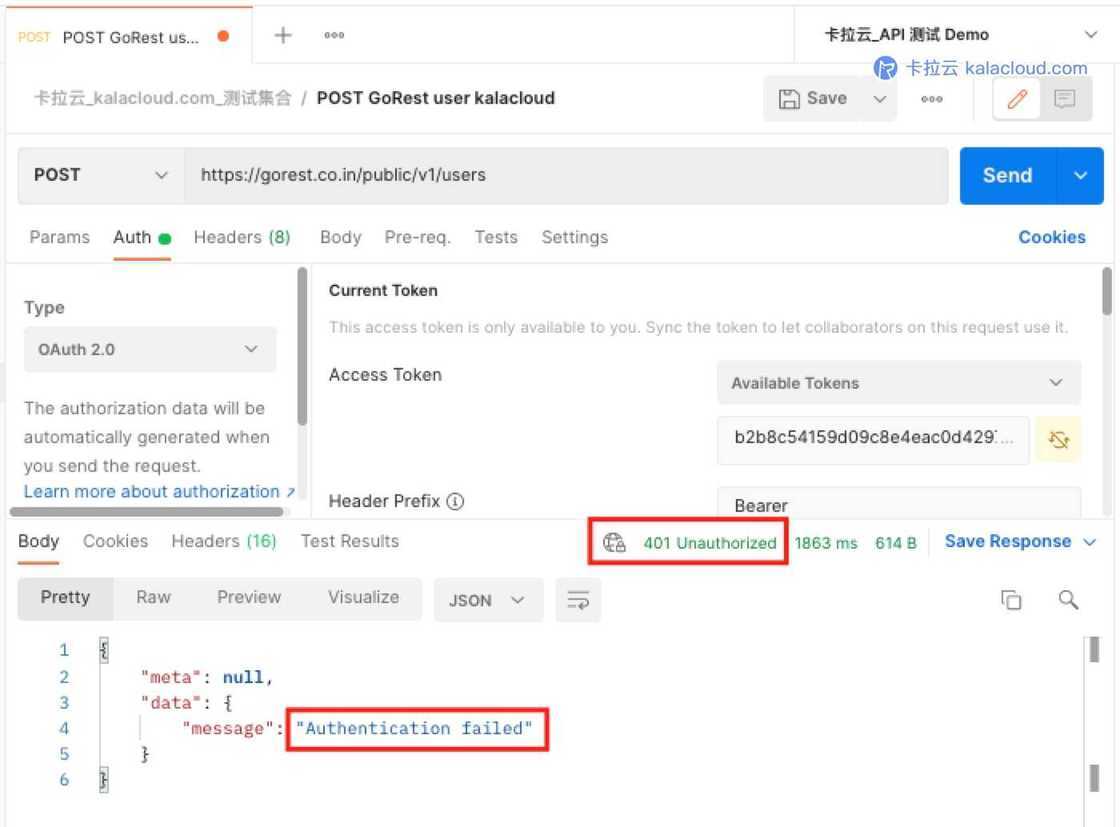Select the Auth request tab

pos(141,237)
